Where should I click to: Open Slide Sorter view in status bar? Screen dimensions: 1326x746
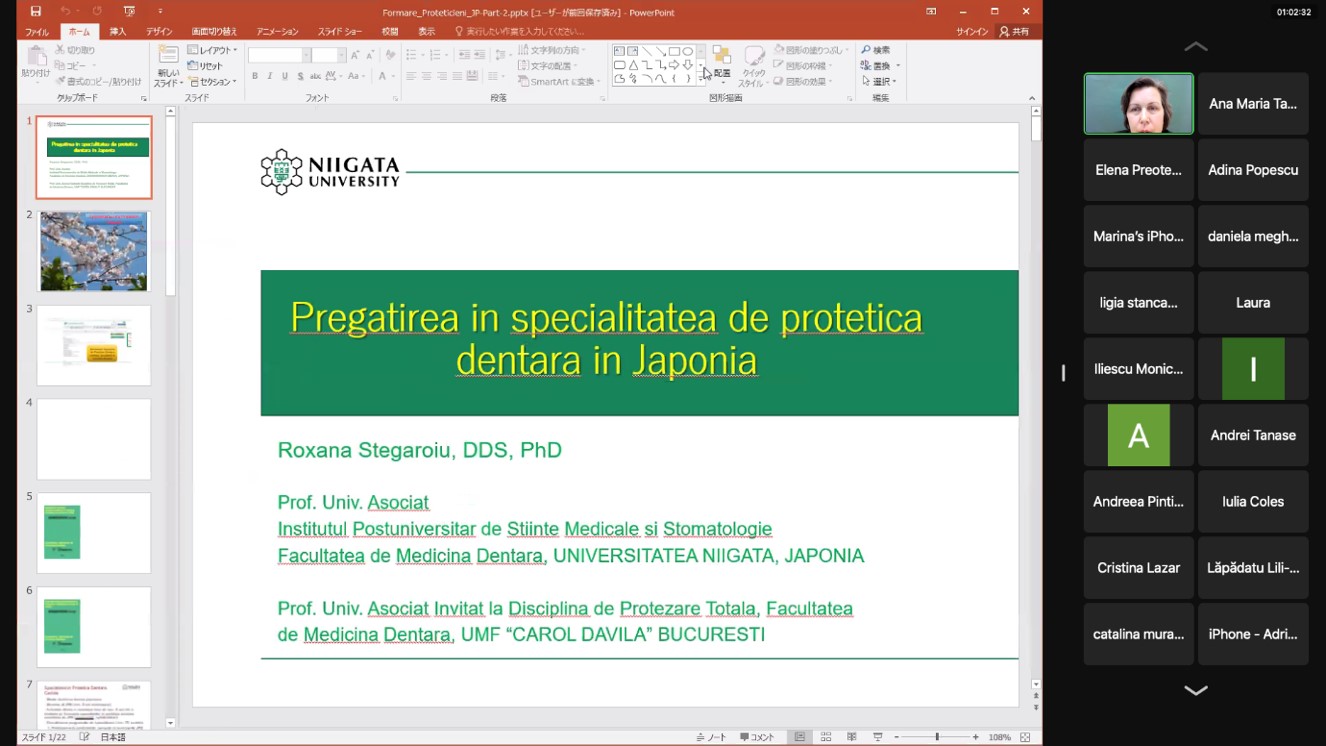coord(826,737)
